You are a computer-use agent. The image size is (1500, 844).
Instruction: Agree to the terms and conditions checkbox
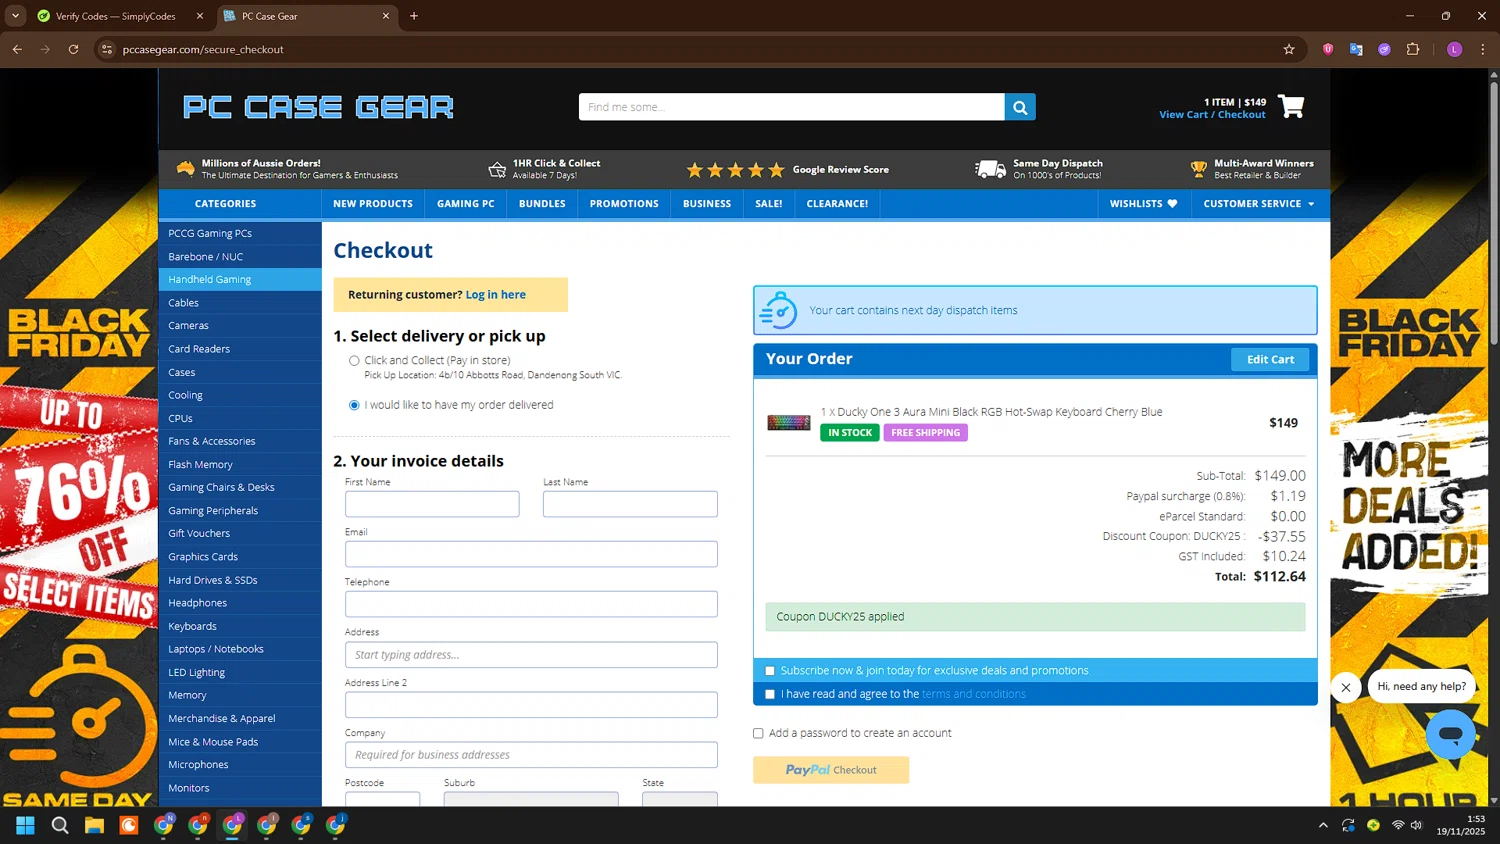click(x=770, y=694)
